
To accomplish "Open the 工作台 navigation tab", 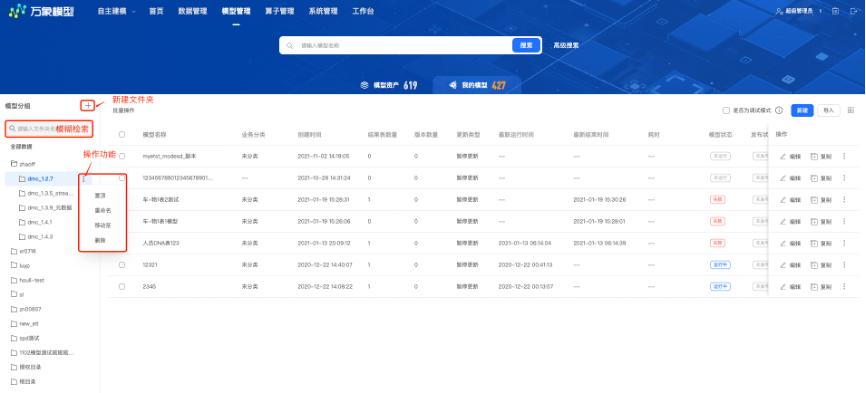I will (363, 11).
